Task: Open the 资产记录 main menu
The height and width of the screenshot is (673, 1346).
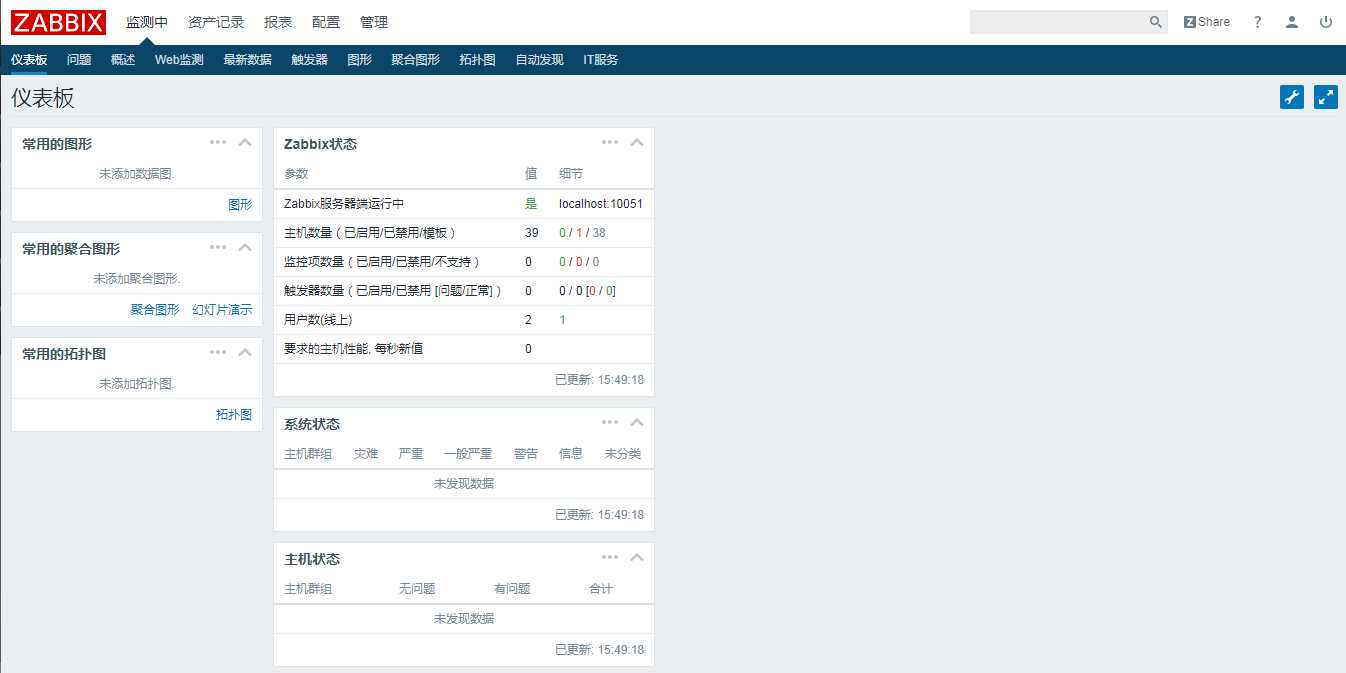Action: point(216,22)
